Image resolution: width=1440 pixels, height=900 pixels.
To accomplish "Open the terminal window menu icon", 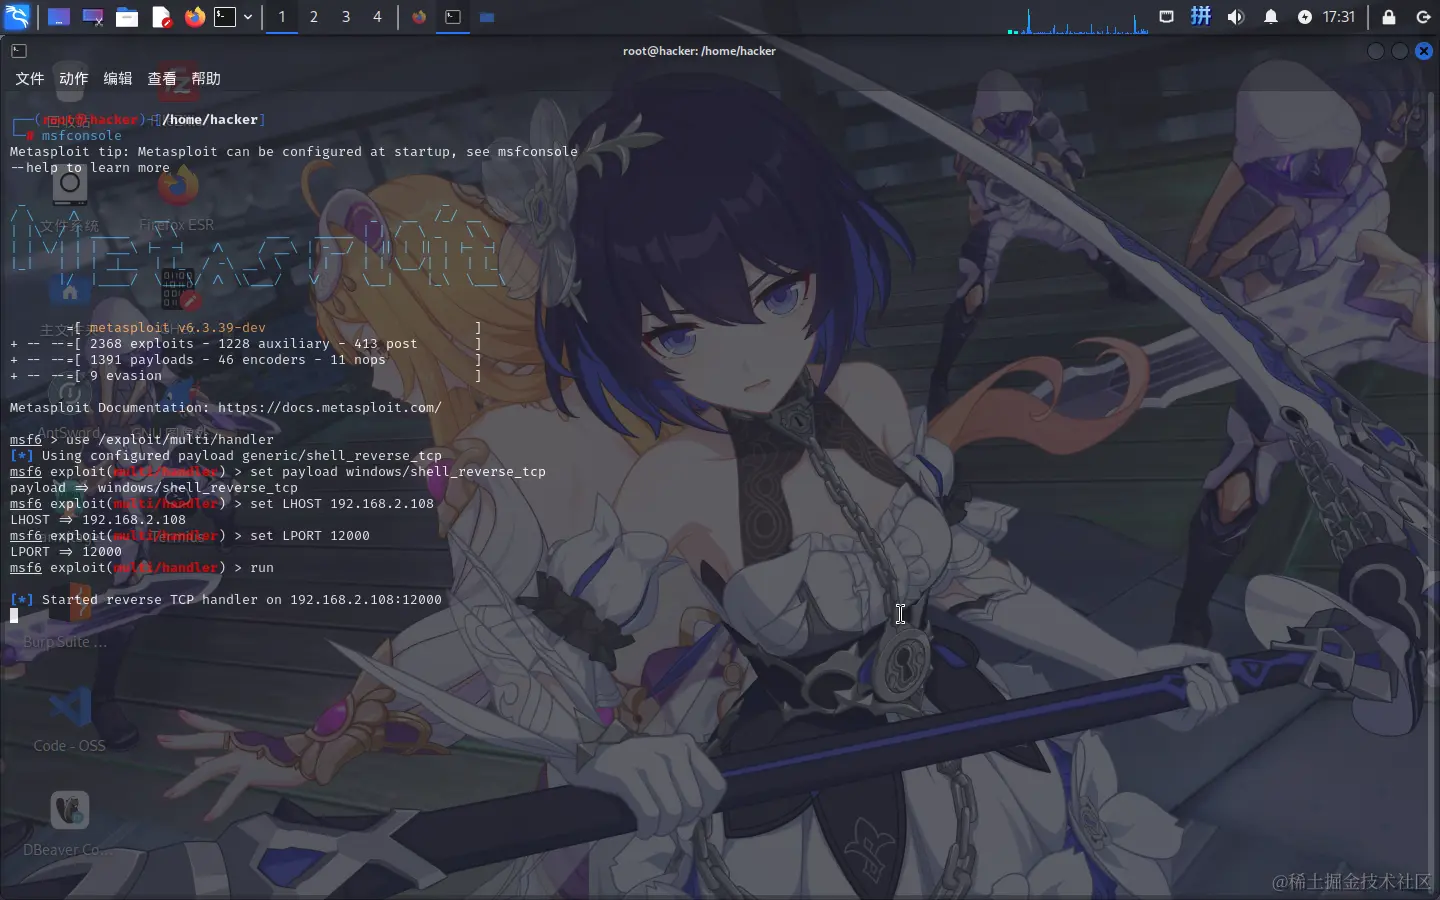I will click(19, 51).
